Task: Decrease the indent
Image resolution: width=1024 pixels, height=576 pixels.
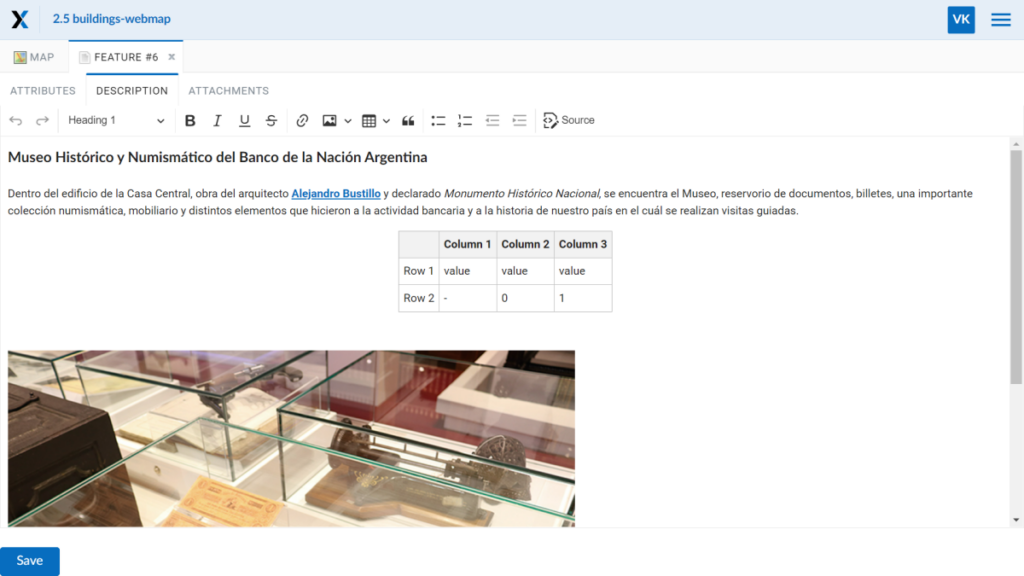Action: [x=492, y=120]
